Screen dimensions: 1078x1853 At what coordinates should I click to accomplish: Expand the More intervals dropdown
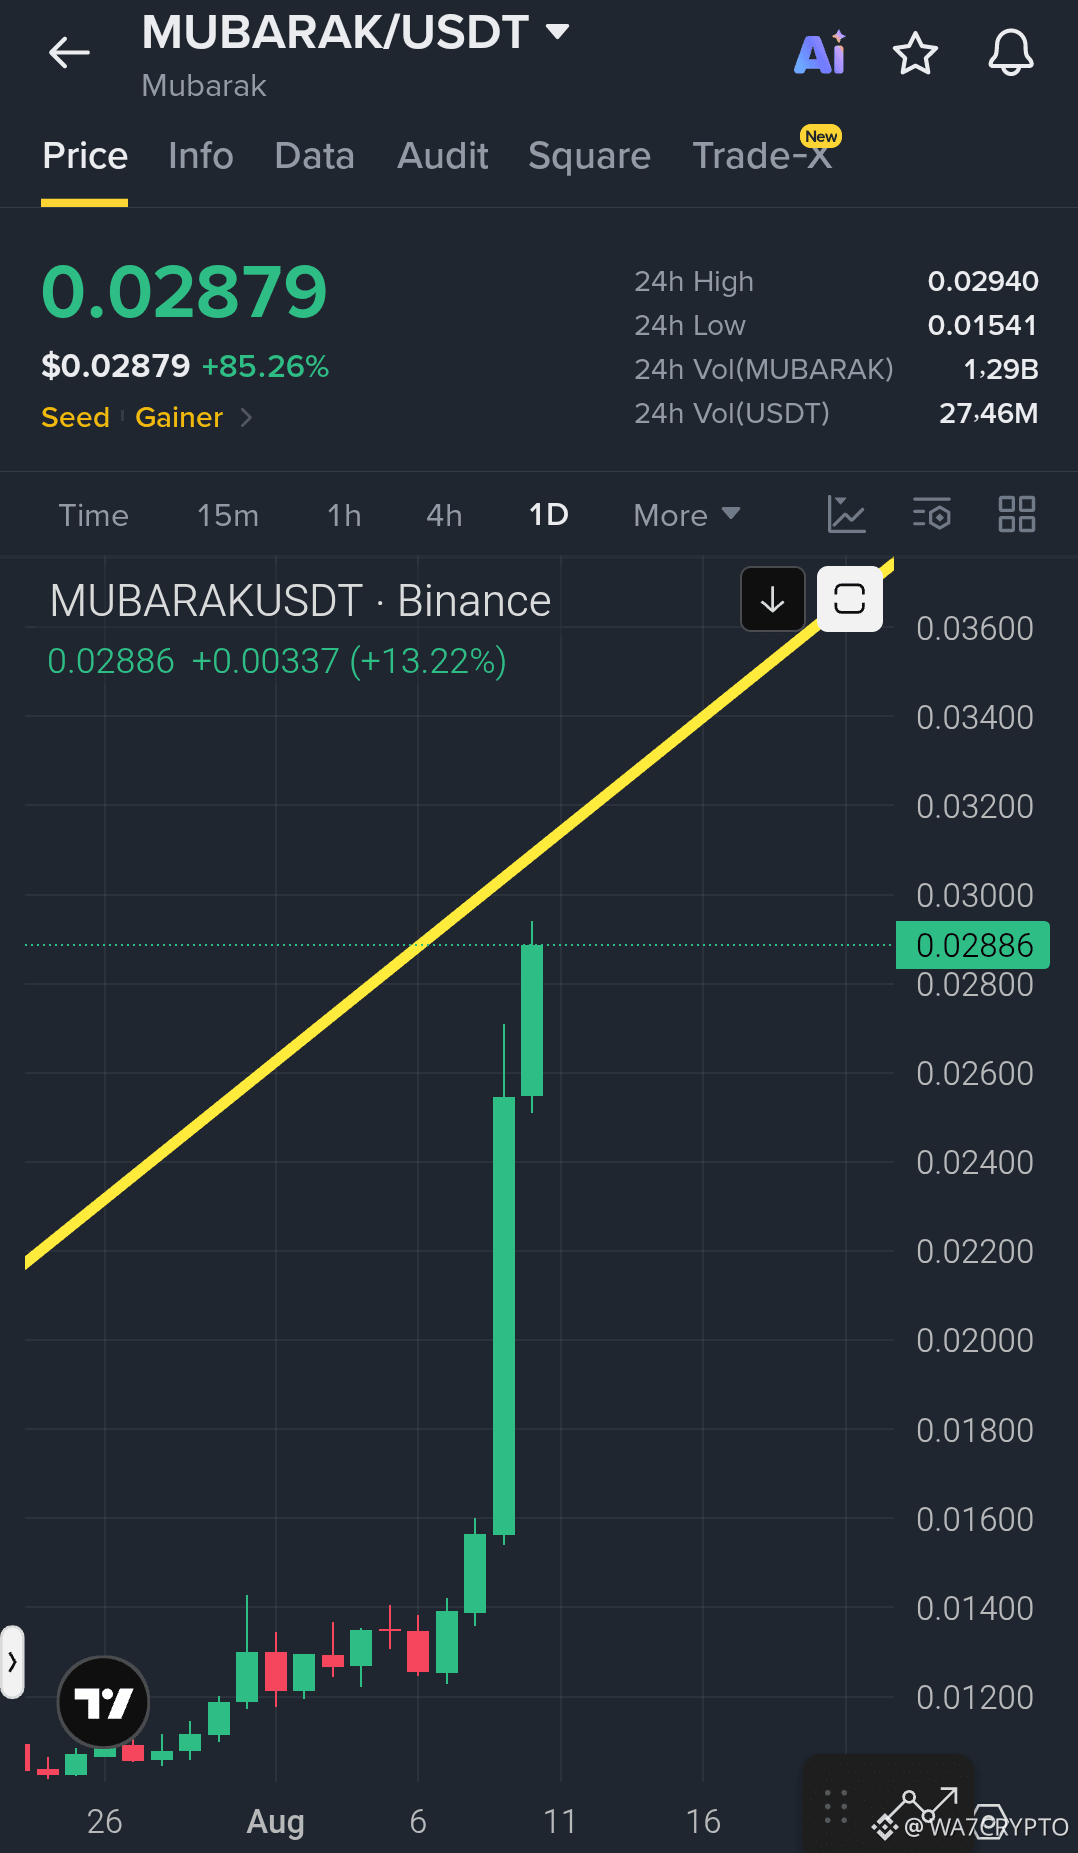[687, 515]
